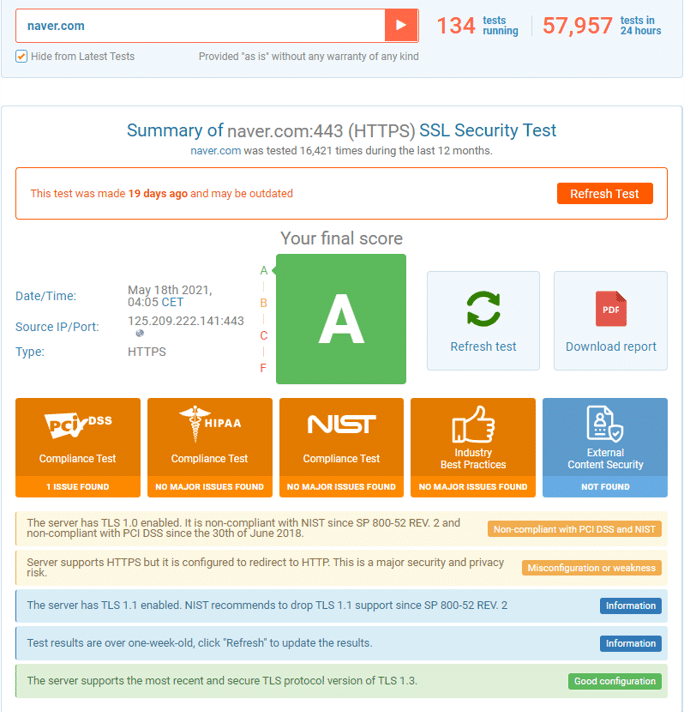The width and height of the screenshot is (684, 712).
Task: Click the green A score box
Action: tap(341, 319)
